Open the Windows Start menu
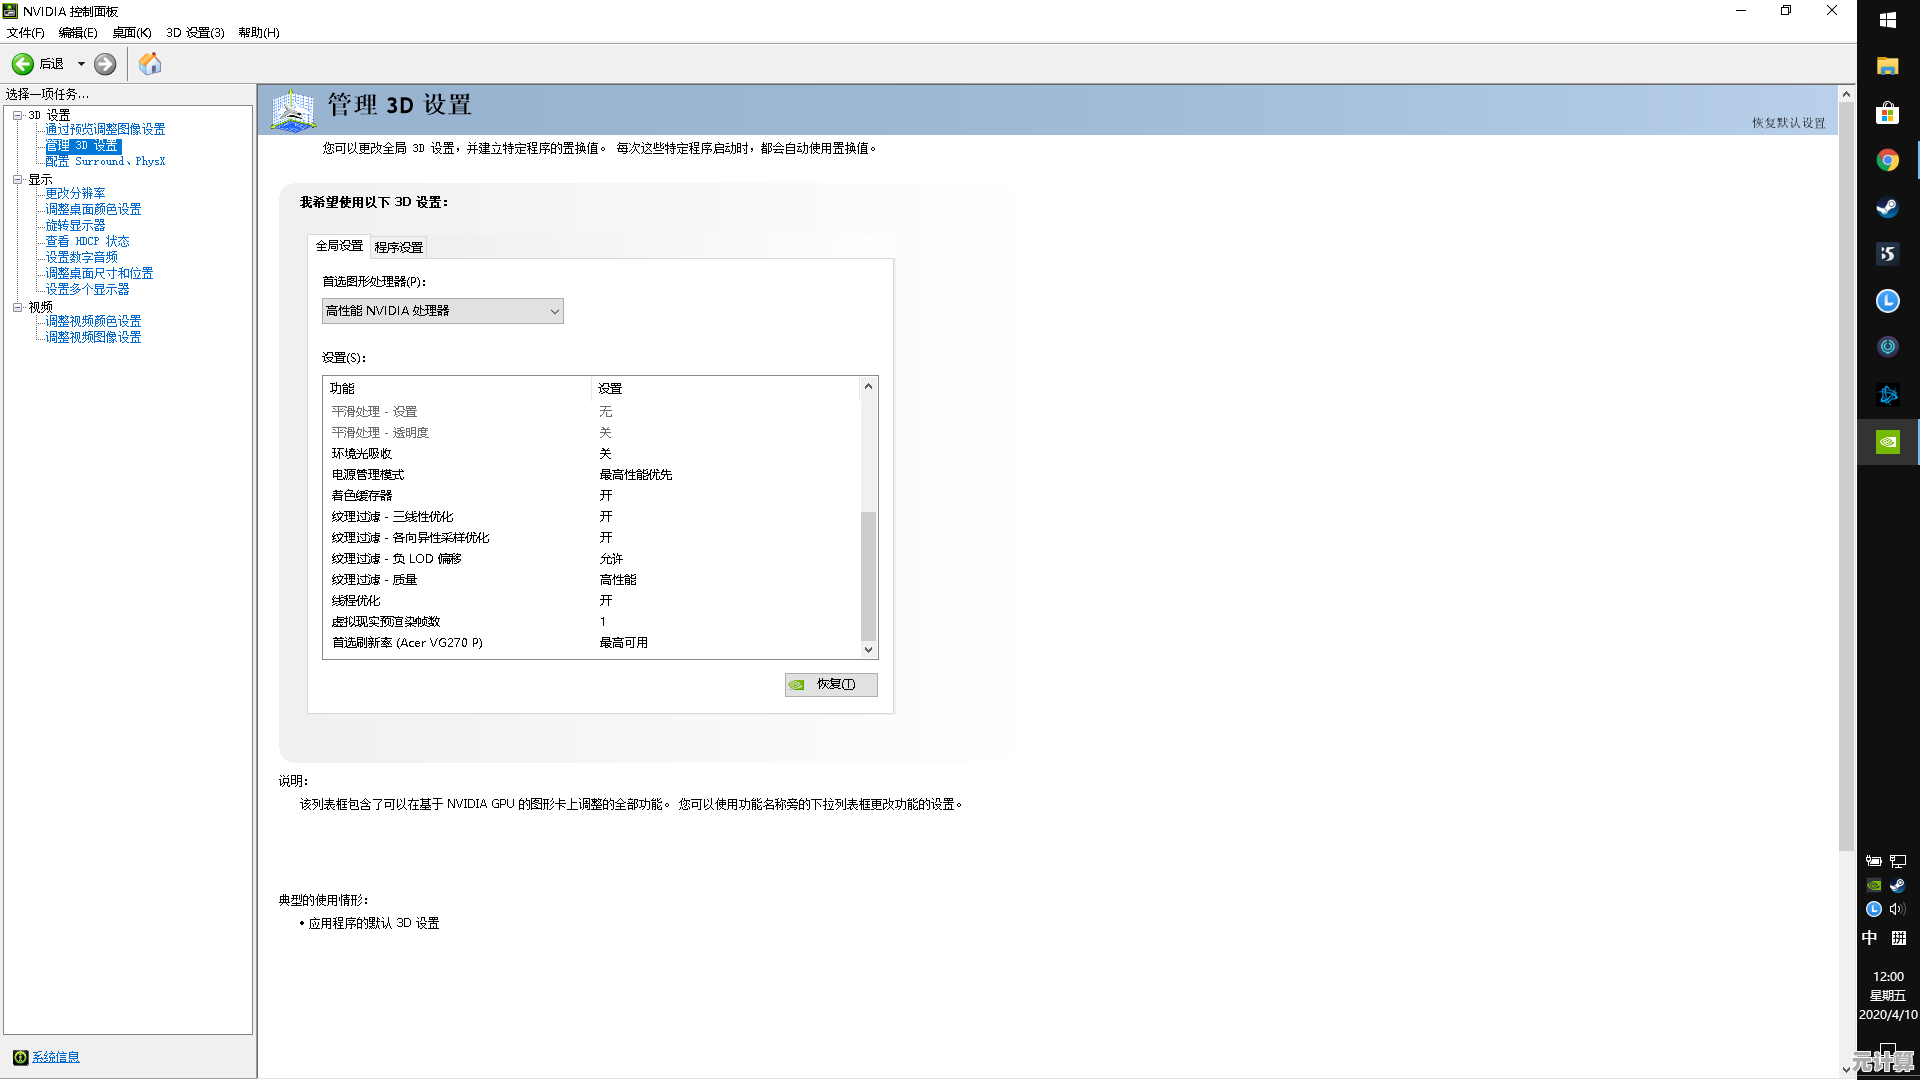Screen dimensions: 1920x1080 (1888, 20)
